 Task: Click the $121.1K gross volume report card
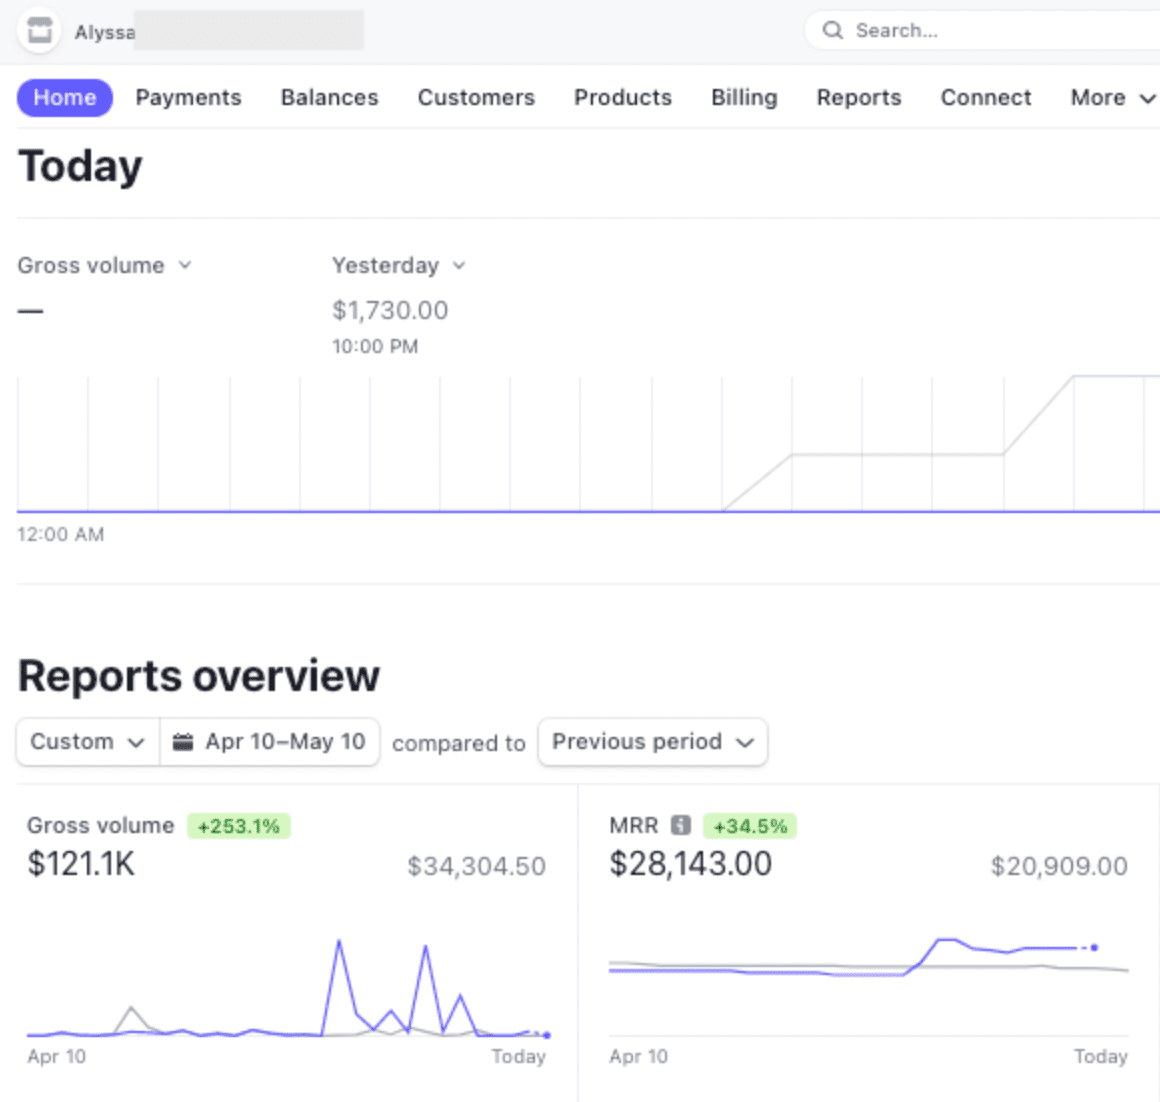pos(286,940)
